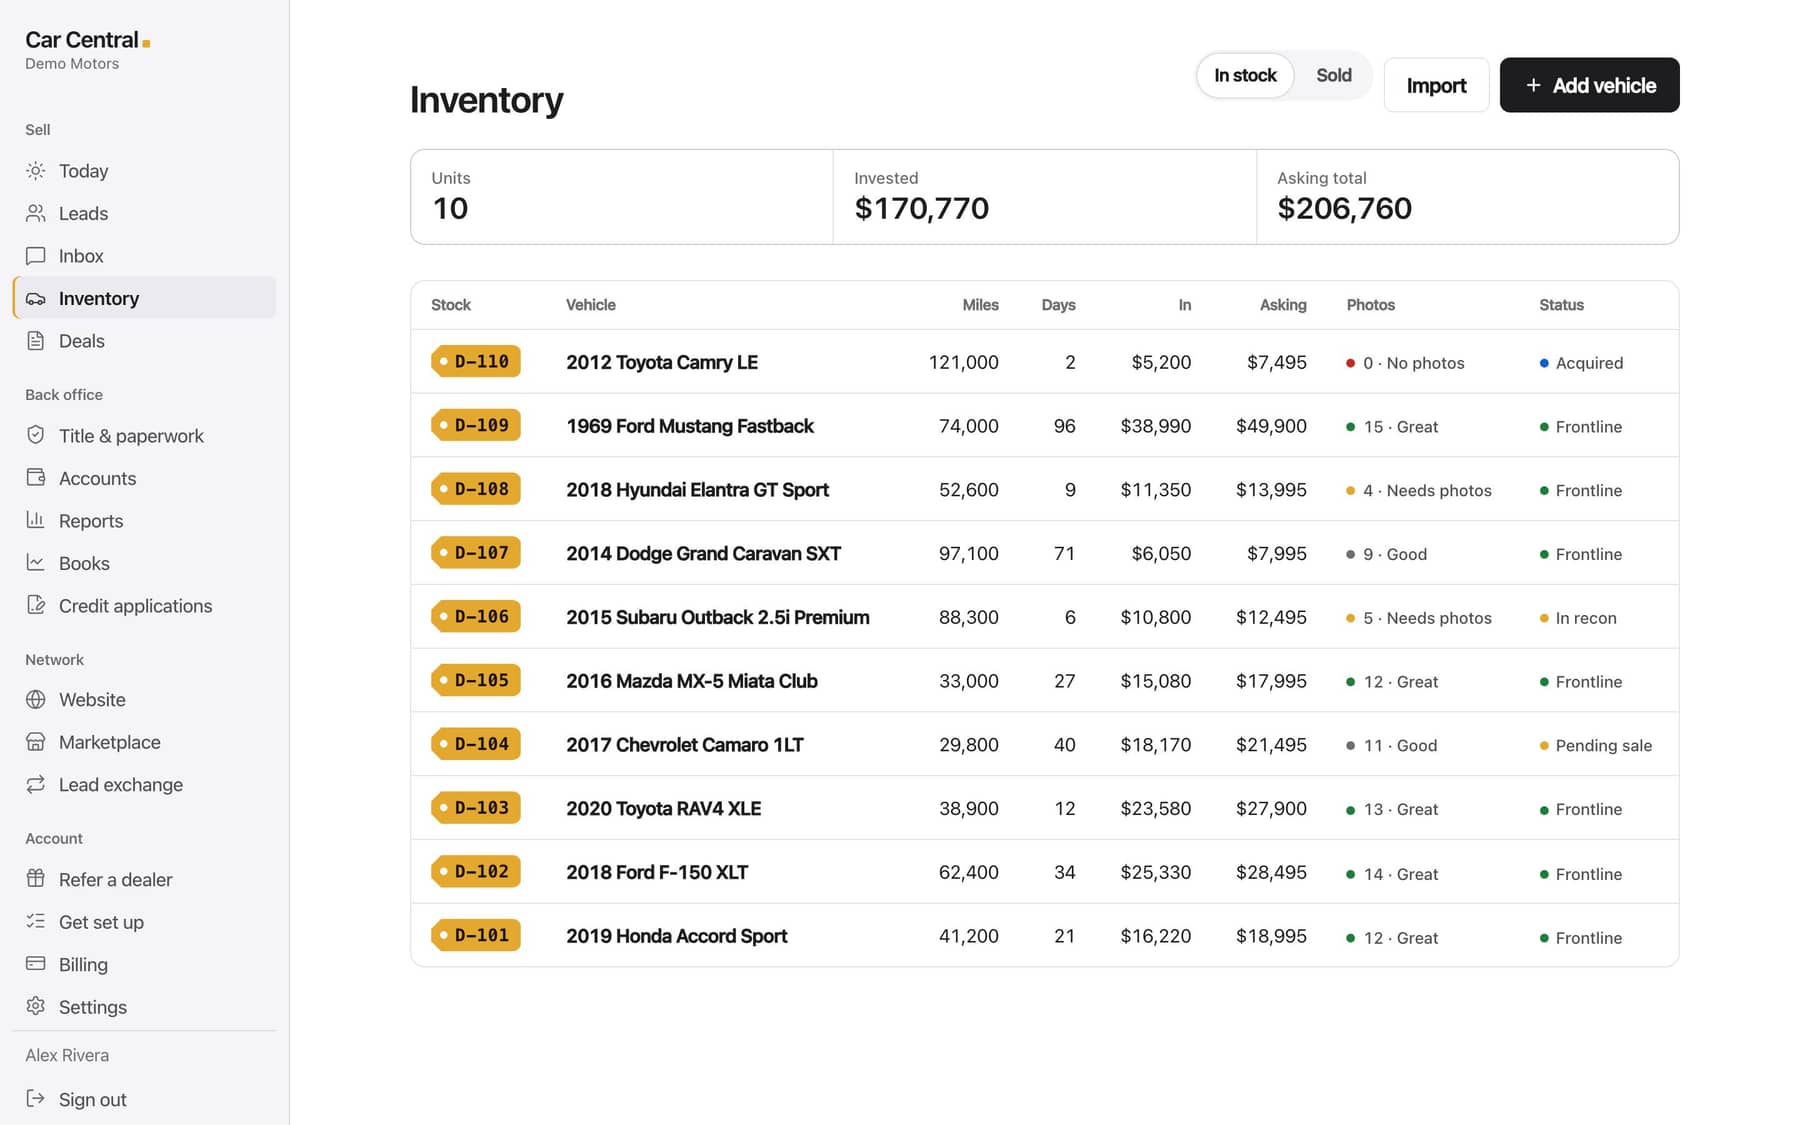Open 2016 Mazda MX-5 Miata Club

691,681
